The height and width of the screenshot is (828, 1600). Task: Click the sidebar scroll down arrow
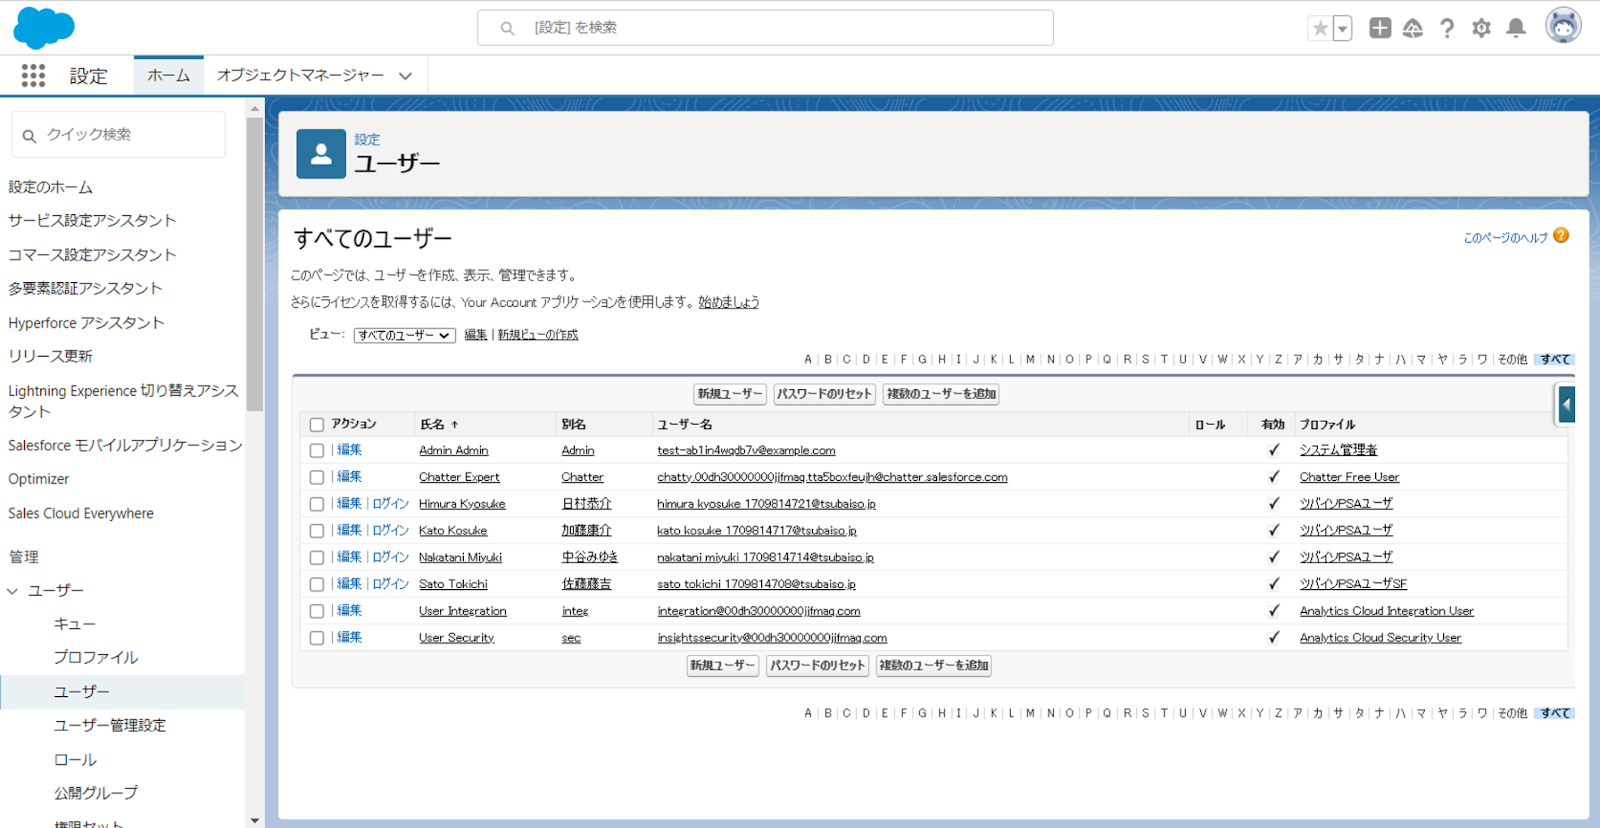(254, 820)
